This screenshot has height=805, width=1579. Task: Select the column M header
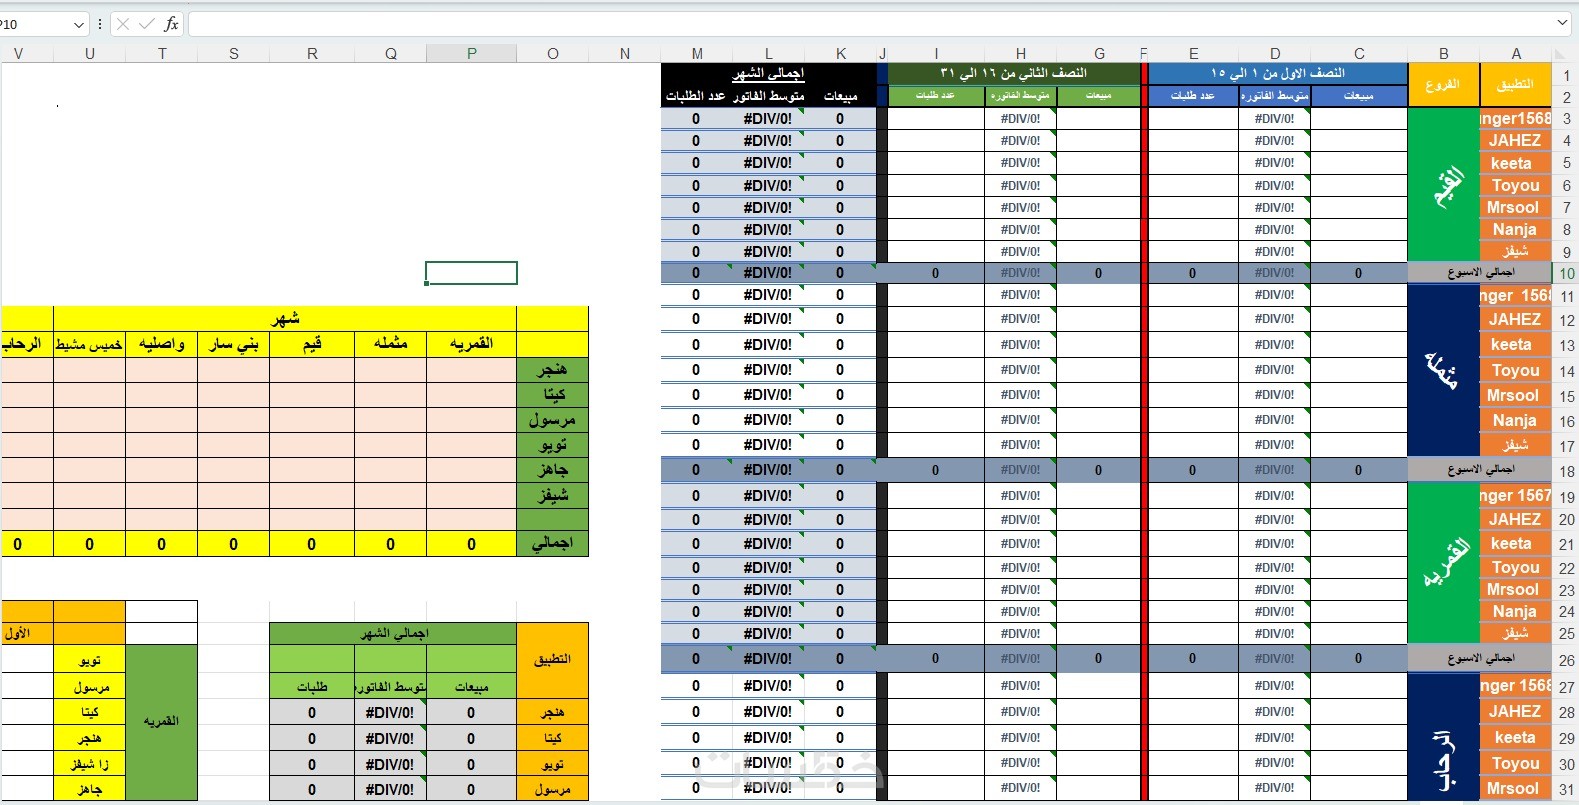pyautogui.click(x=697, y=54)
